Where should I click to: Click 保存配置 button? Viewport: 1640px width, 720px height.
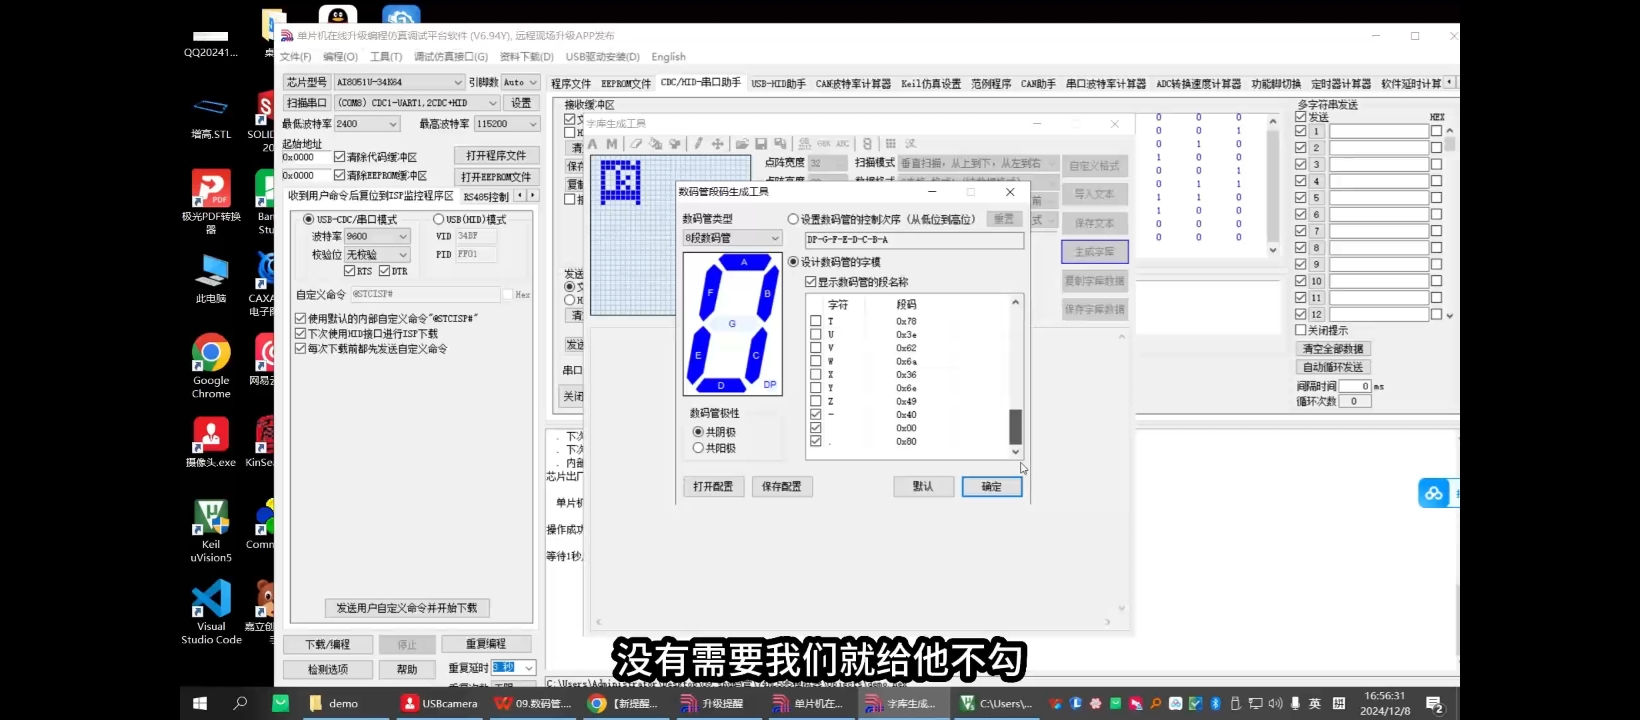[782, 487]
